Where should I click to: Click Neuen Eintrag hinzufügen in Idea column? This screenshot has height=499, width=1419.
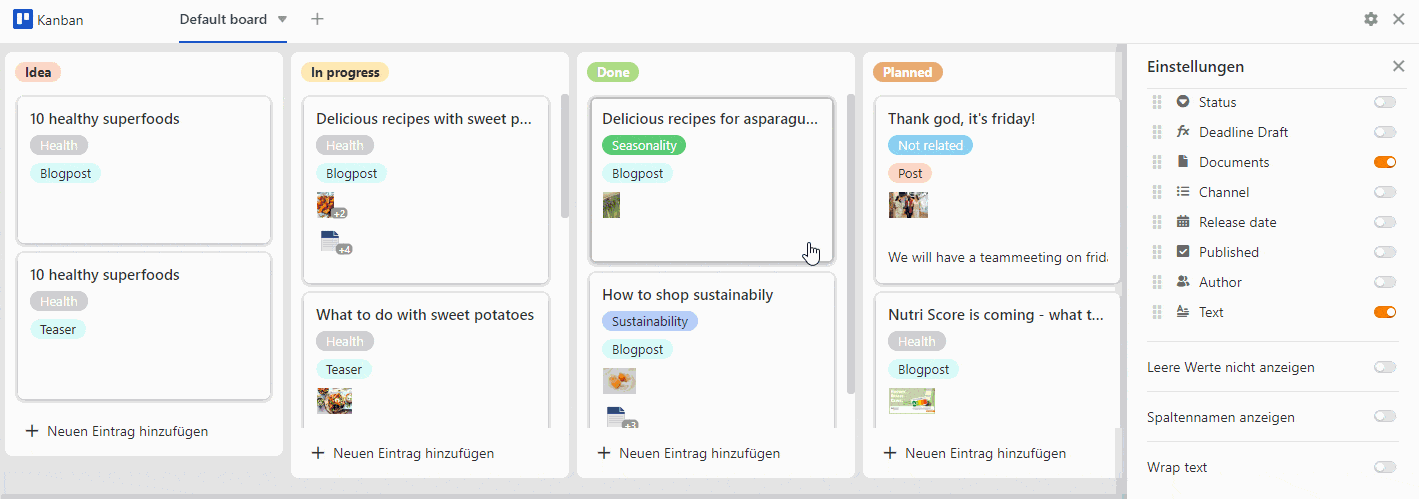(x=117, y=431)
